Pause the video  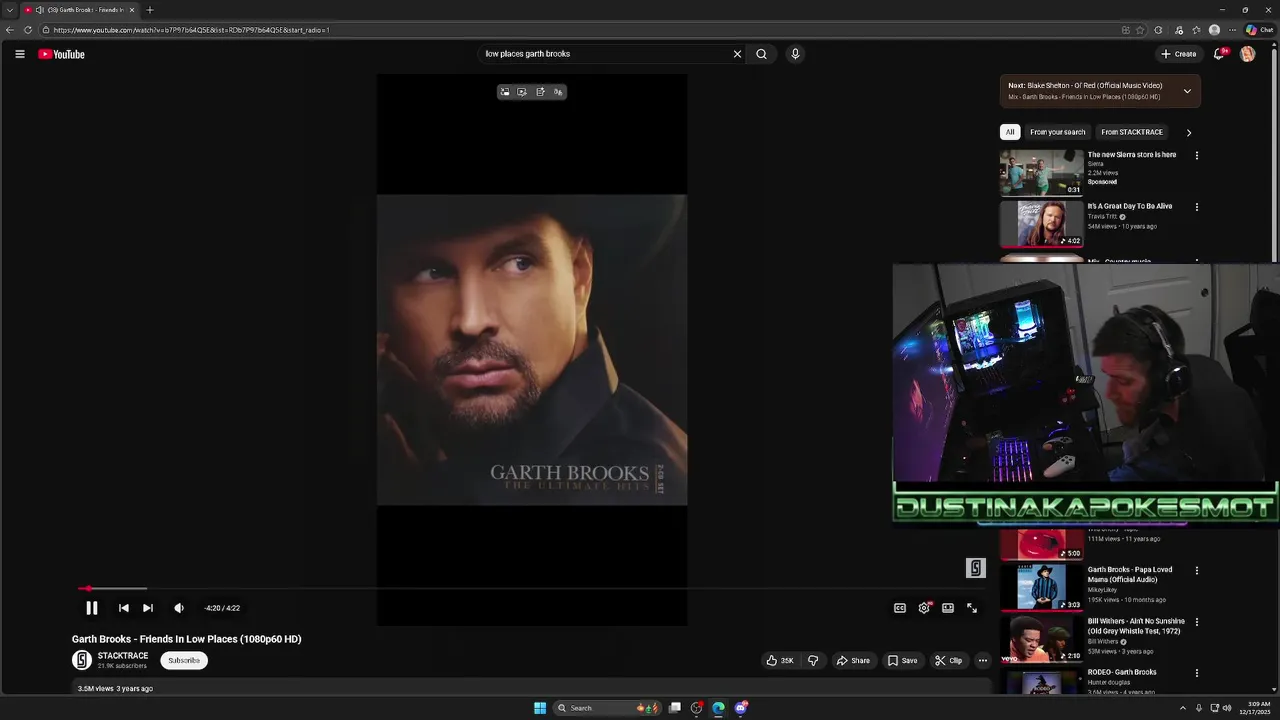pos(91,608)
